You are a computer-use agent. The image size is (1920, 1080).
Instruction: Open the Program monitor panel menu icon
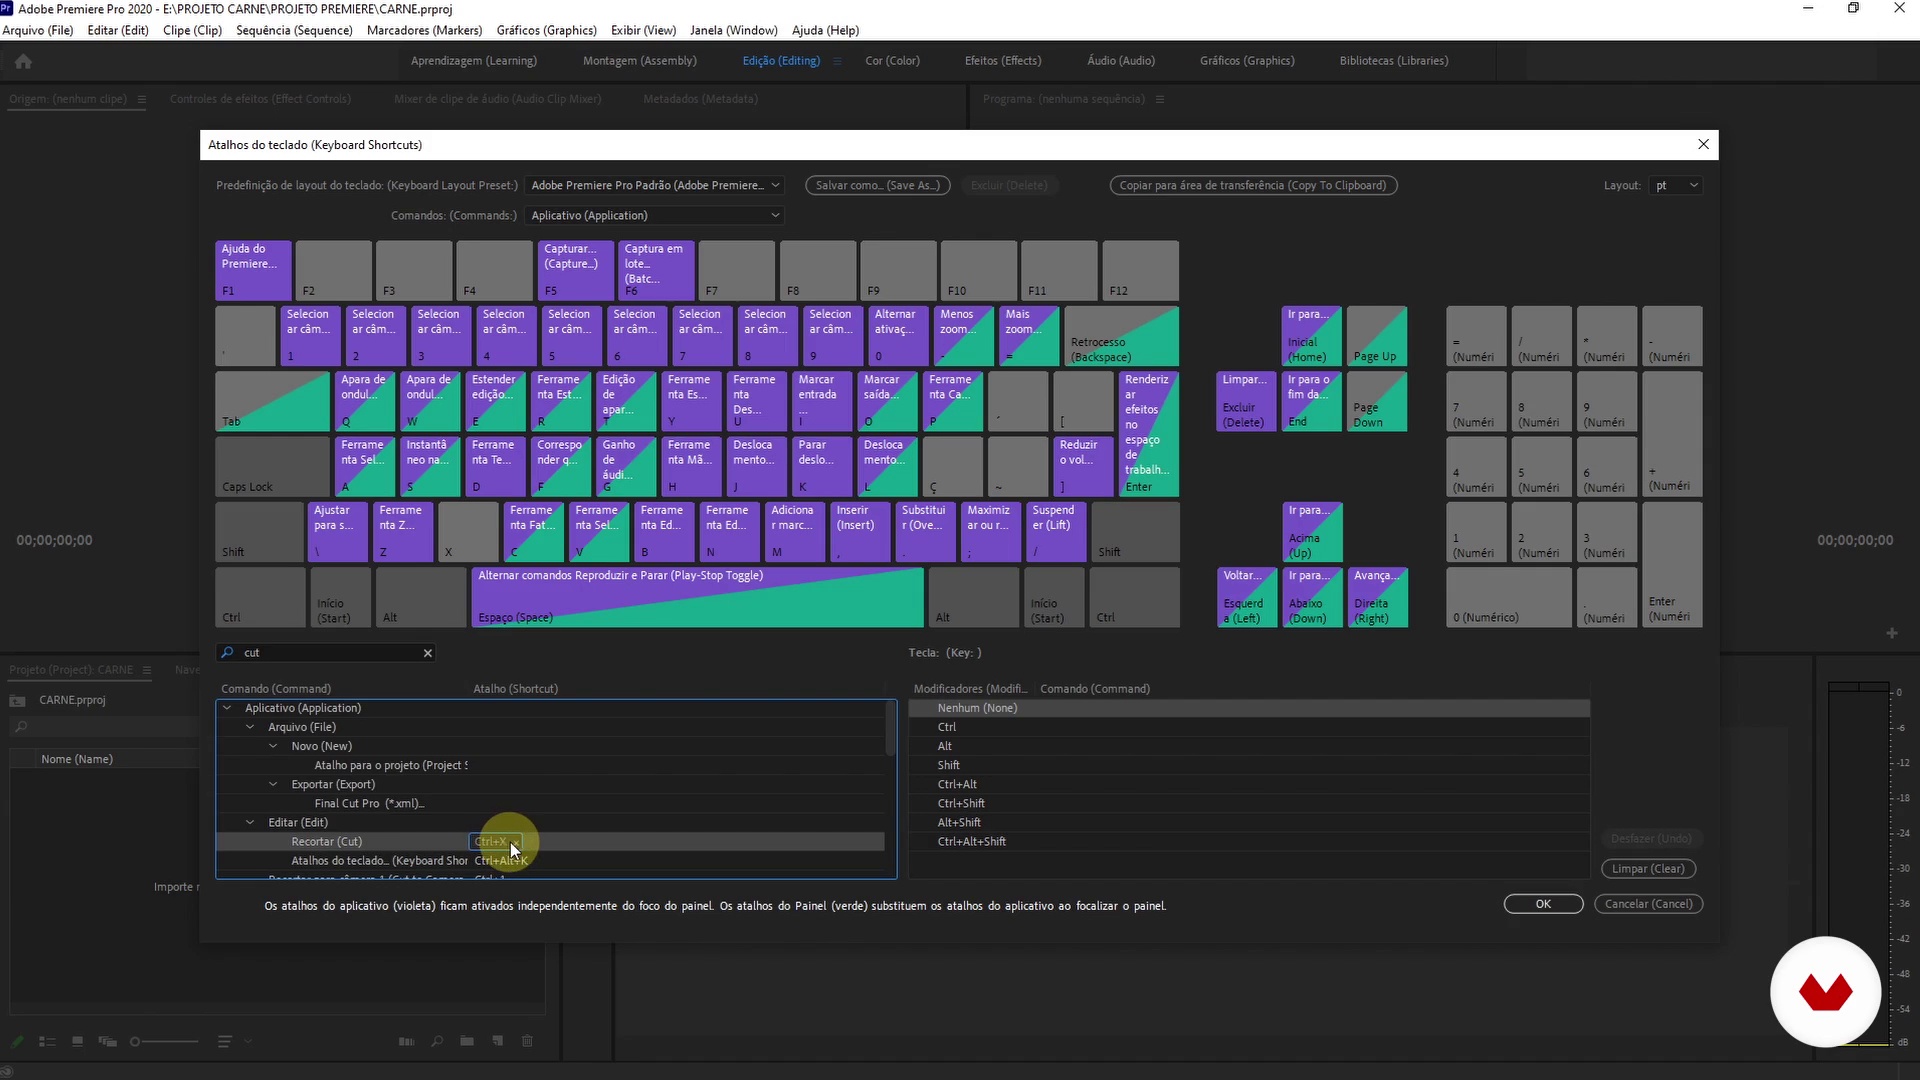pyautogui.click(x=1160, y=99)
